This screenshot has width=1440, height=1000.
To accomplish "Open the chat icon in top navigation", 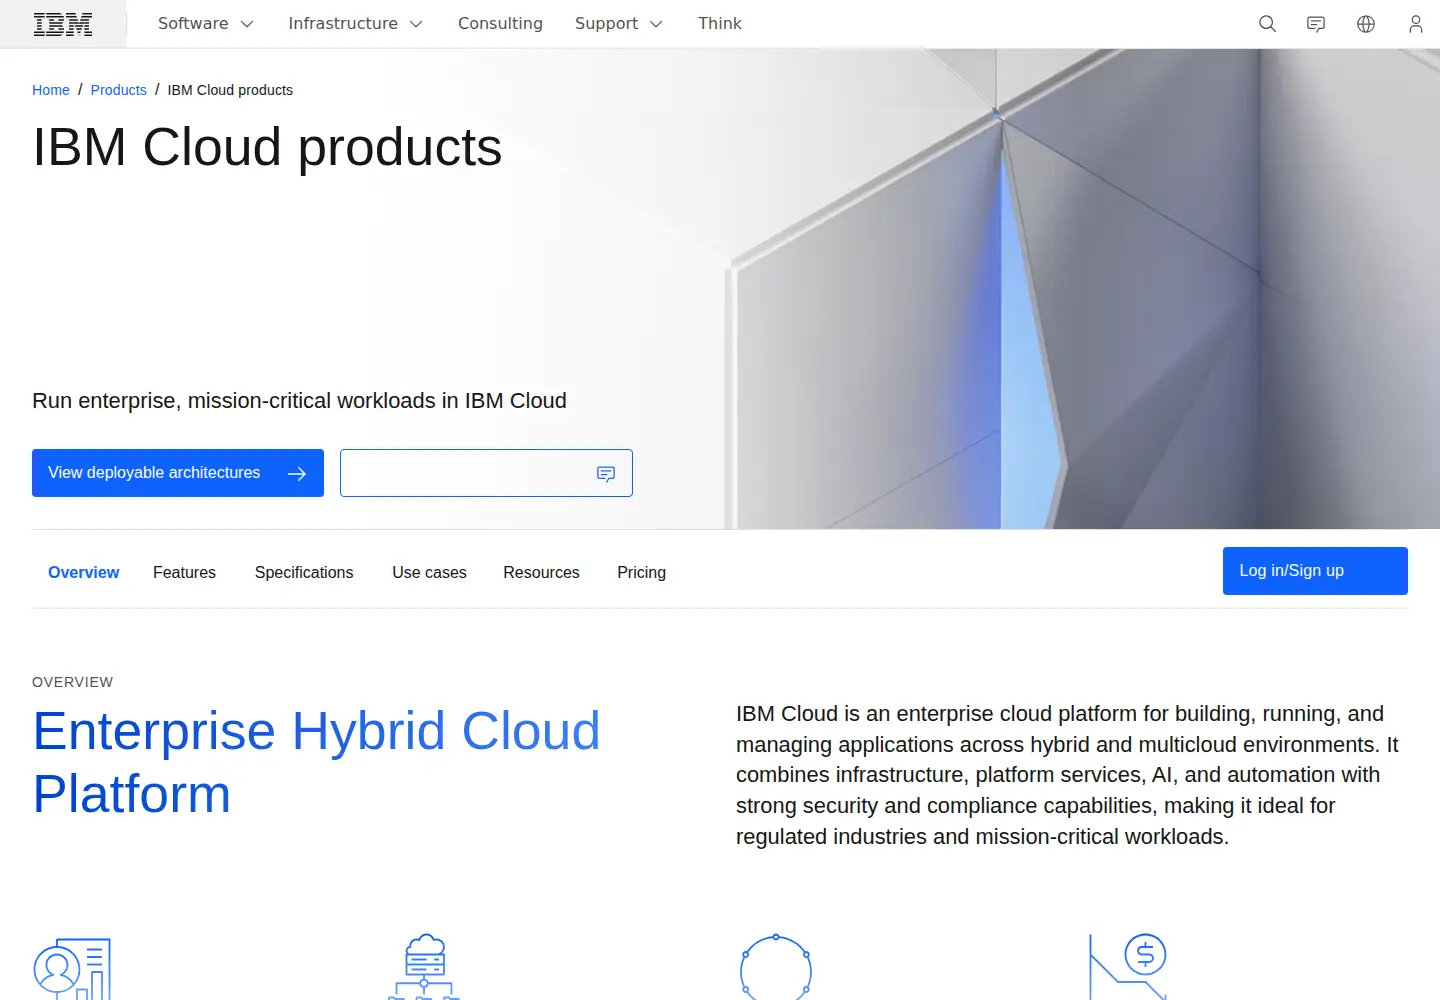I will pyautogui.click(x=1316, y=24).
